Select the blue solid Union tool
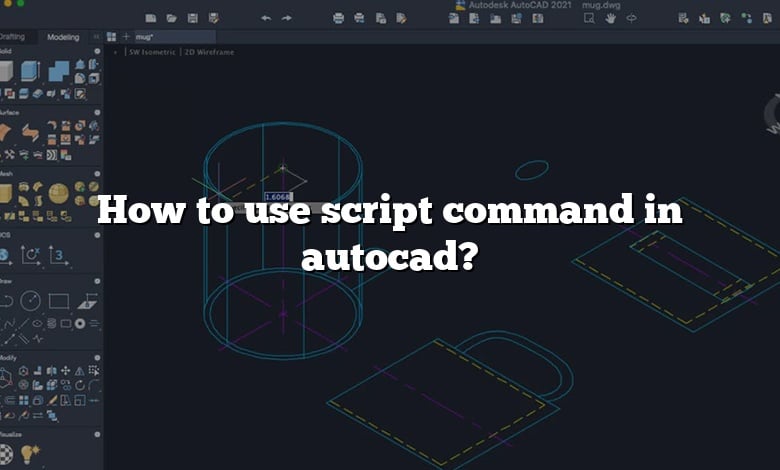The image size is (780, 470). pyautogui.click(x=59, y=71)
